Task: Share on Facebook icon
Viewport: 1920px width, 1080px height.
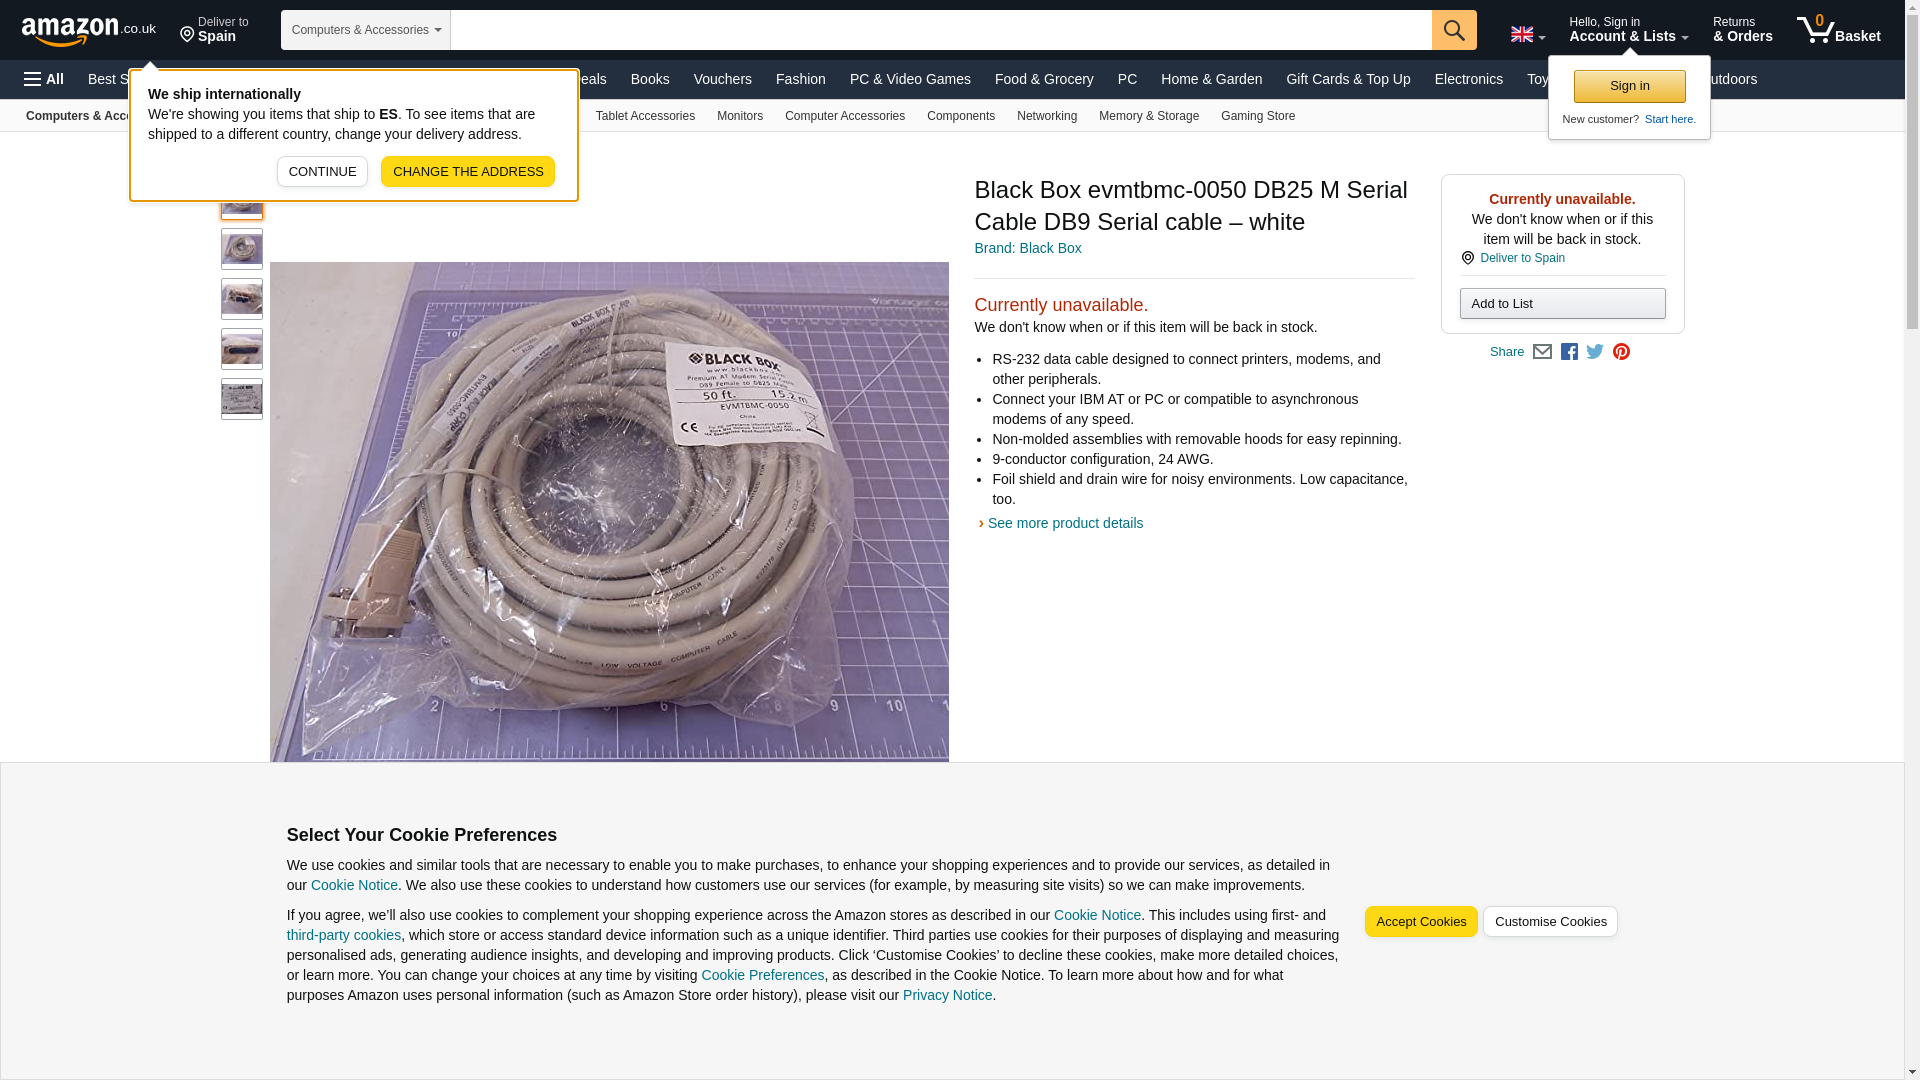Action: (x=1569, y=352)
